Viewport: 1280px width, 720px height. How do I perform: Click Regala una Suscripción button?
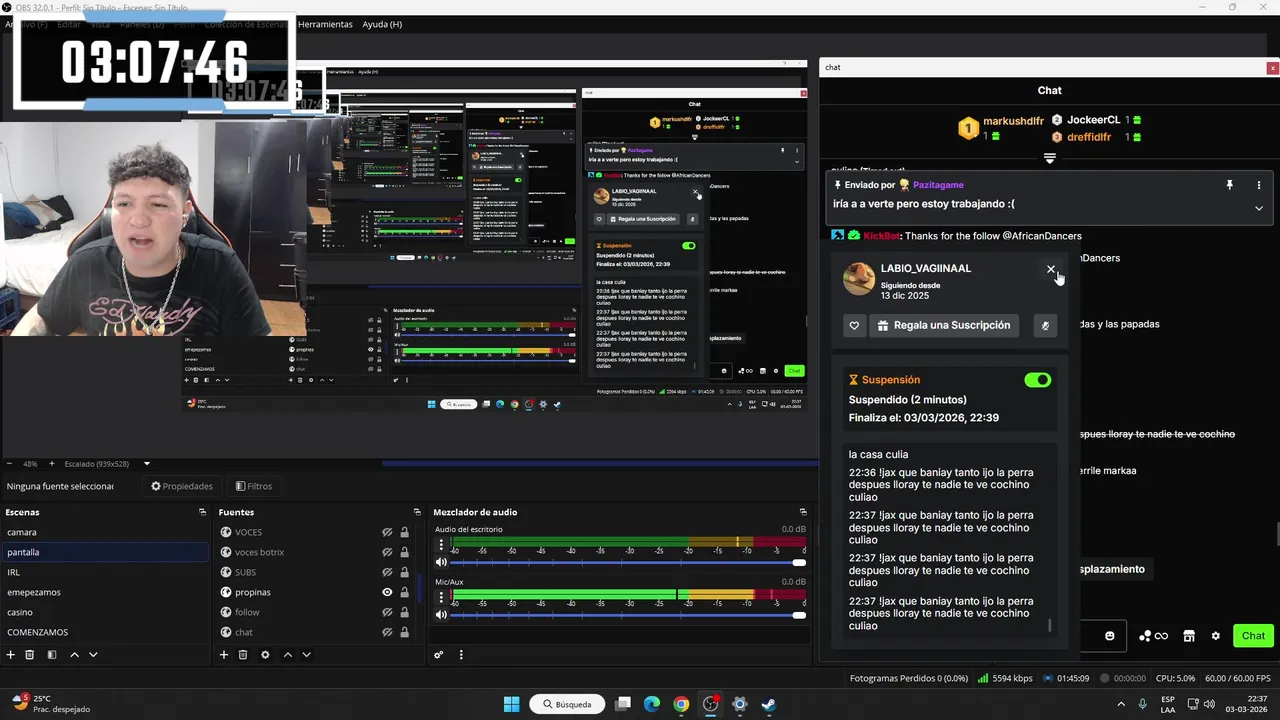(943, 325)
